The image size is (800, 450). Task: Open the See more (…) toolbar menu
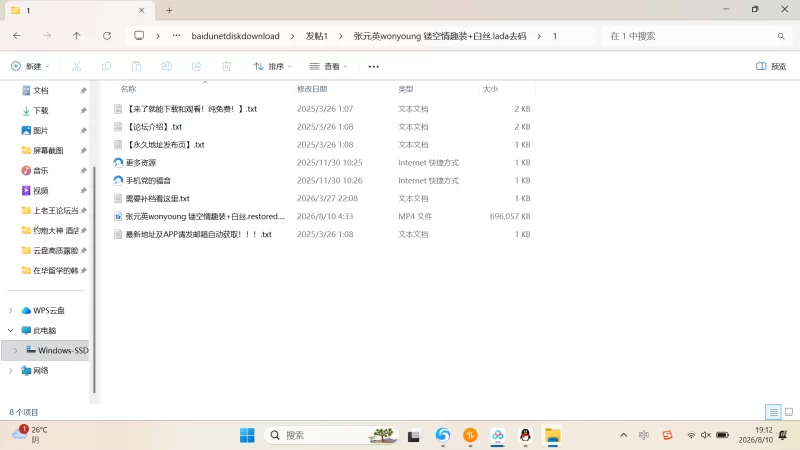click(373, 66)
